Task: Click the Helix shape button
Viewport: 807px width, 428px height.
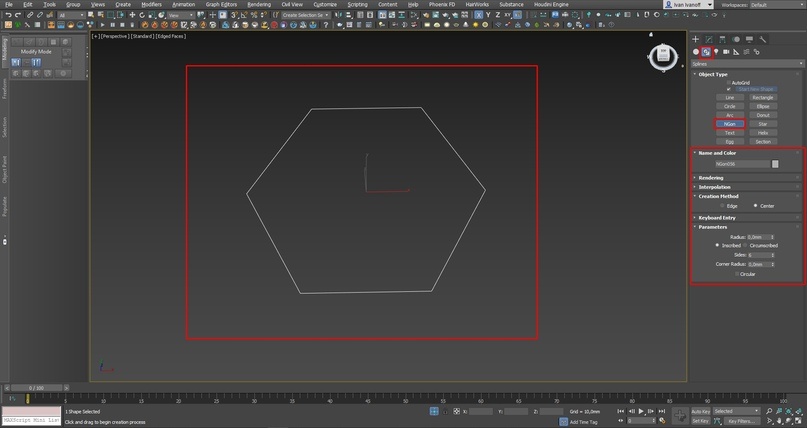Action: click(763, 133)
